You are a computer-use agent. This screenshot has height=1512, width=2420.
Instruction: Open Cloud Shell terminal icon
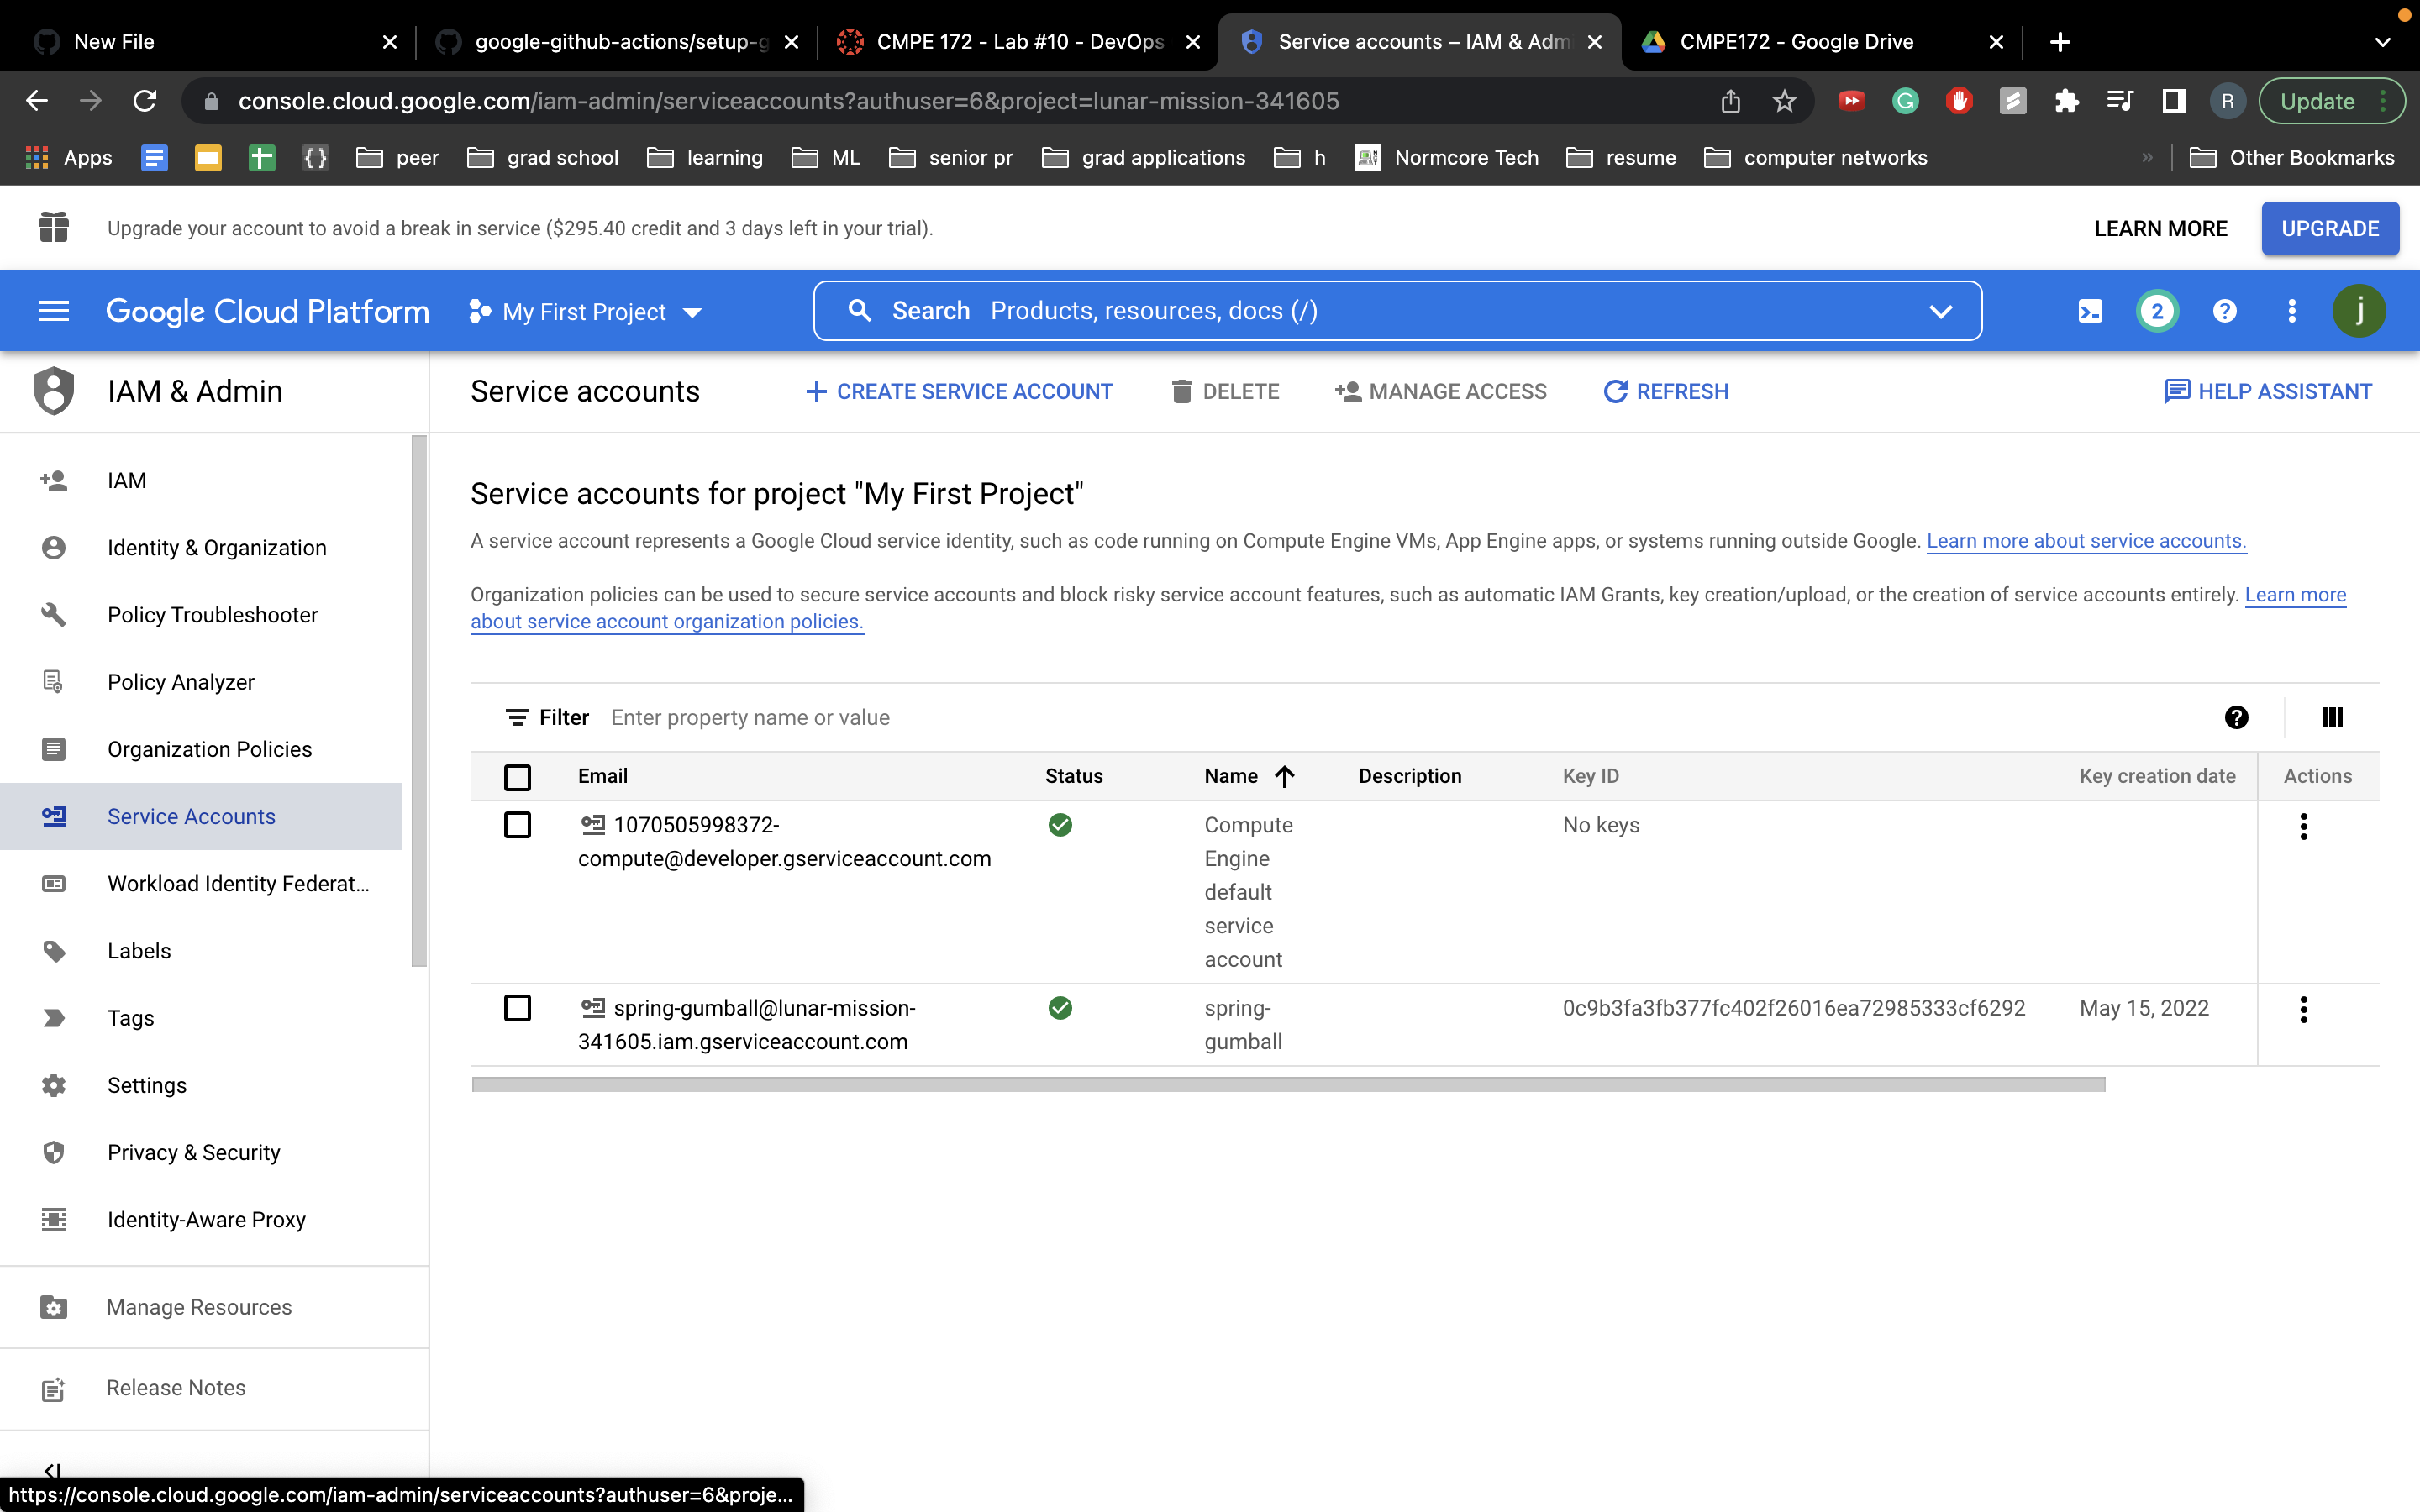point(2090,311)
